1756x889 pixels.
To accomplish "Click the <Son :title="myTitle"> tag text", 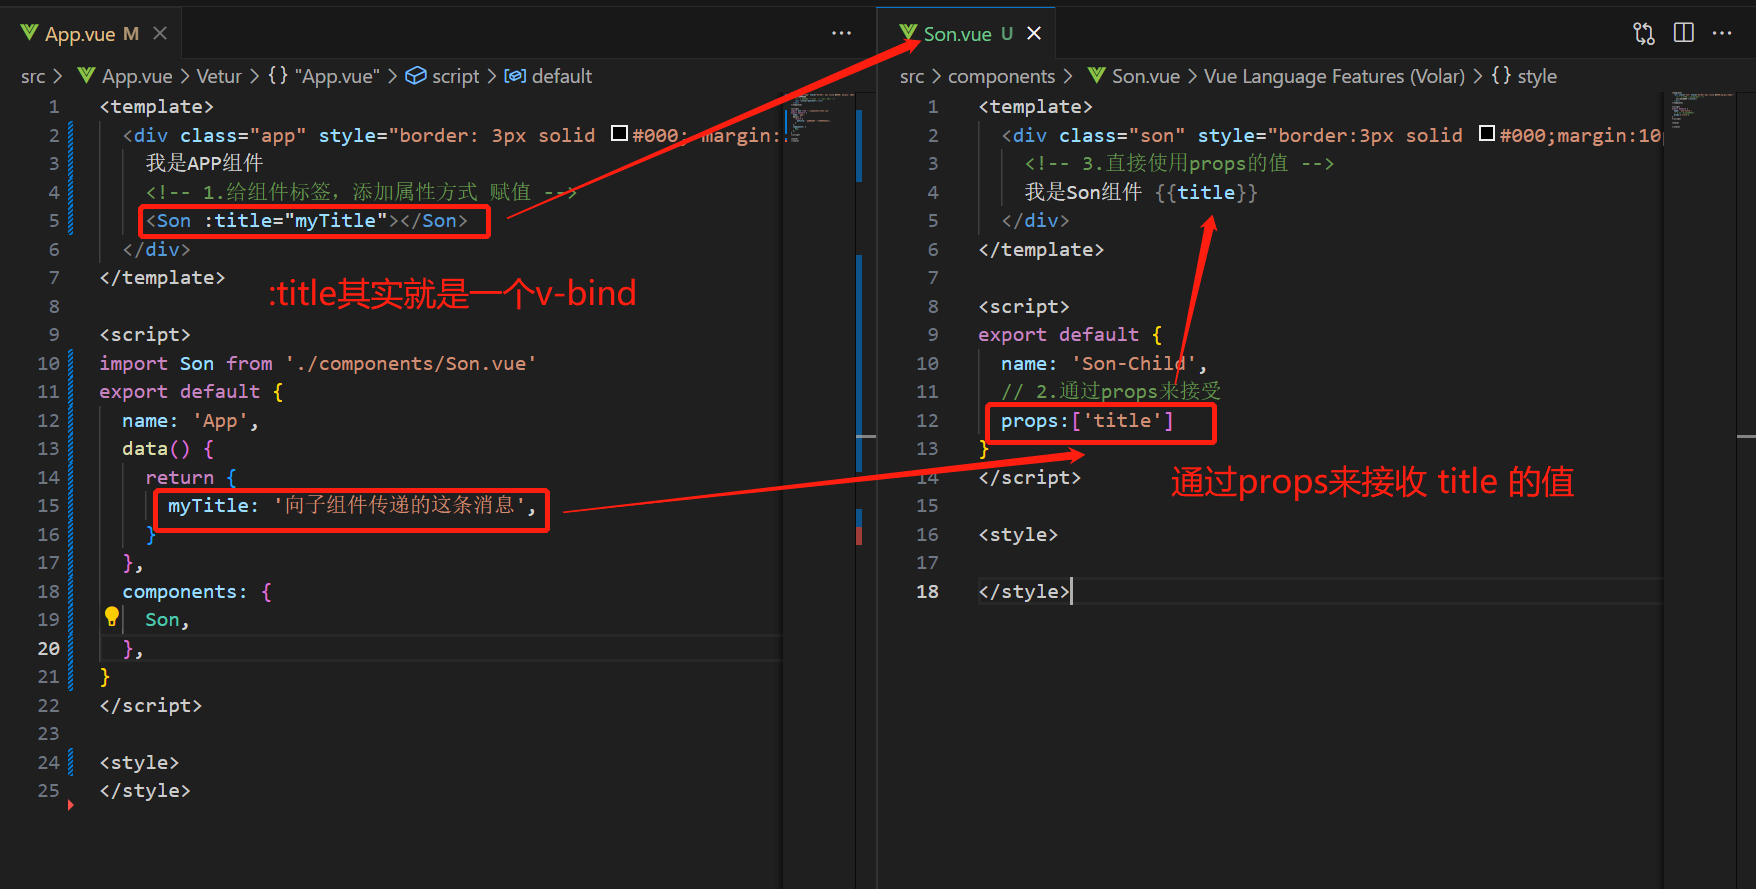I will (x=307, y=220).
